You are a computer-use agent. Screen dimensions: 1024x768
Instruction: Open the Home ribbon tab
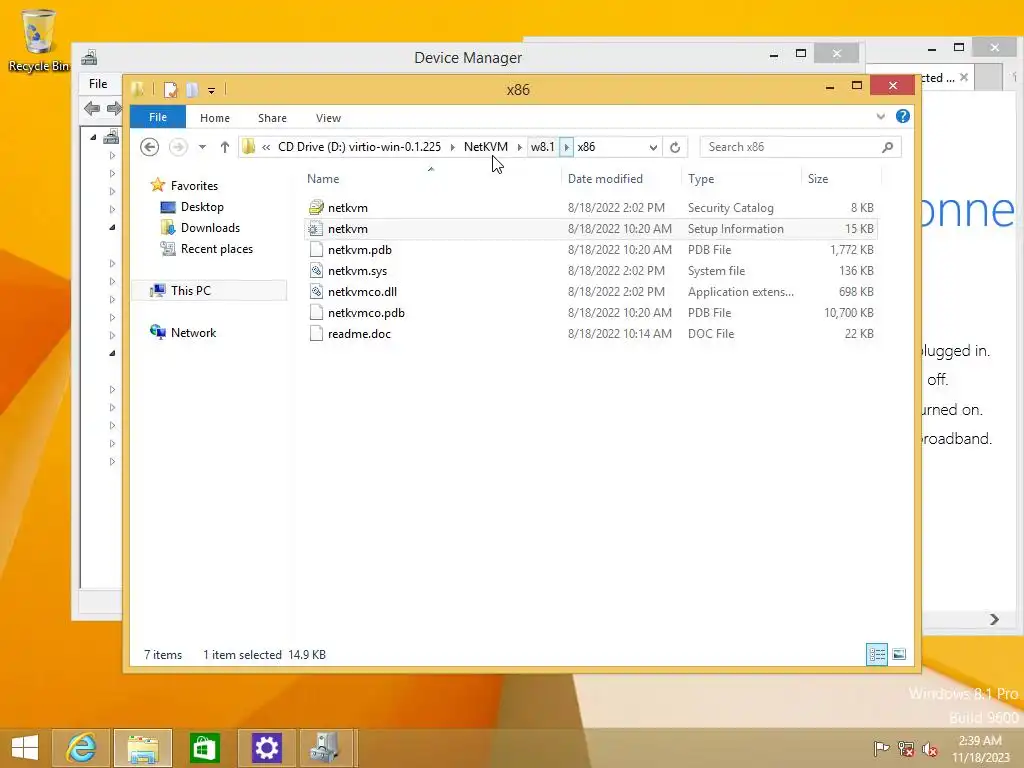click(x=215, y=118)
